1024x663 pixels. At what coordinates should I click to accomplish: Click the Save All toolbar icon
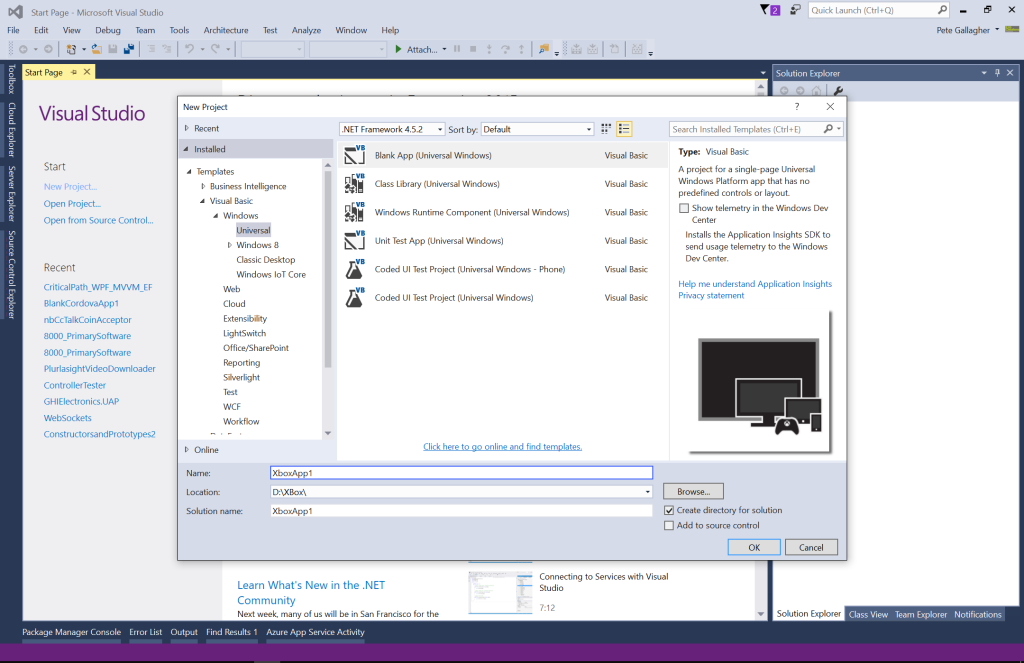coord(129,49)
